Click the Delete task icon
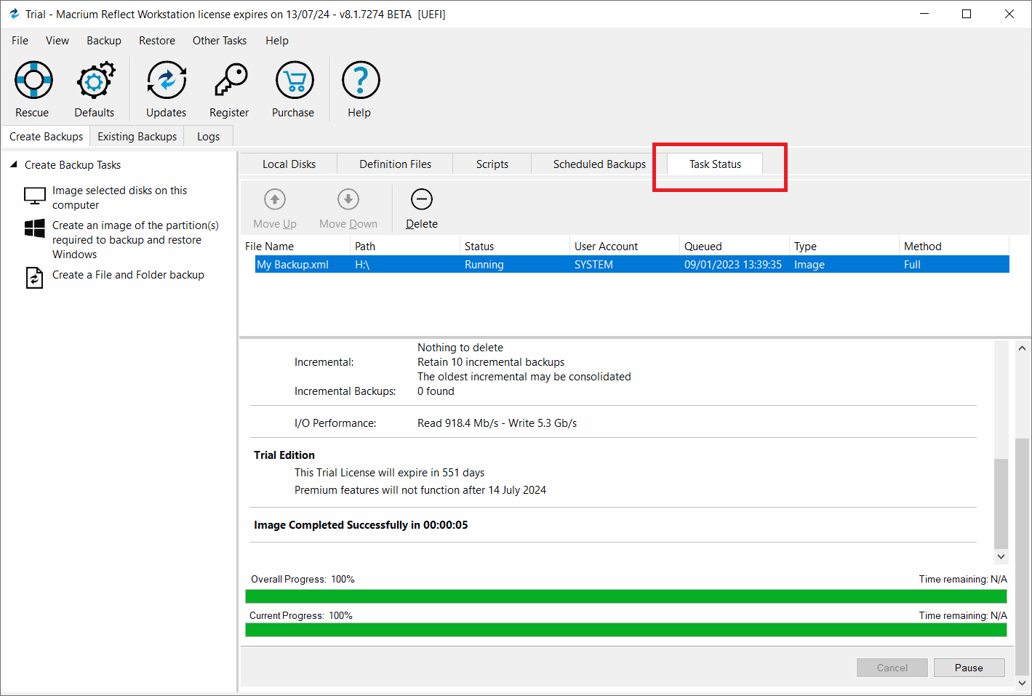This screenshot has width=1032, height=696. point(421,207)
